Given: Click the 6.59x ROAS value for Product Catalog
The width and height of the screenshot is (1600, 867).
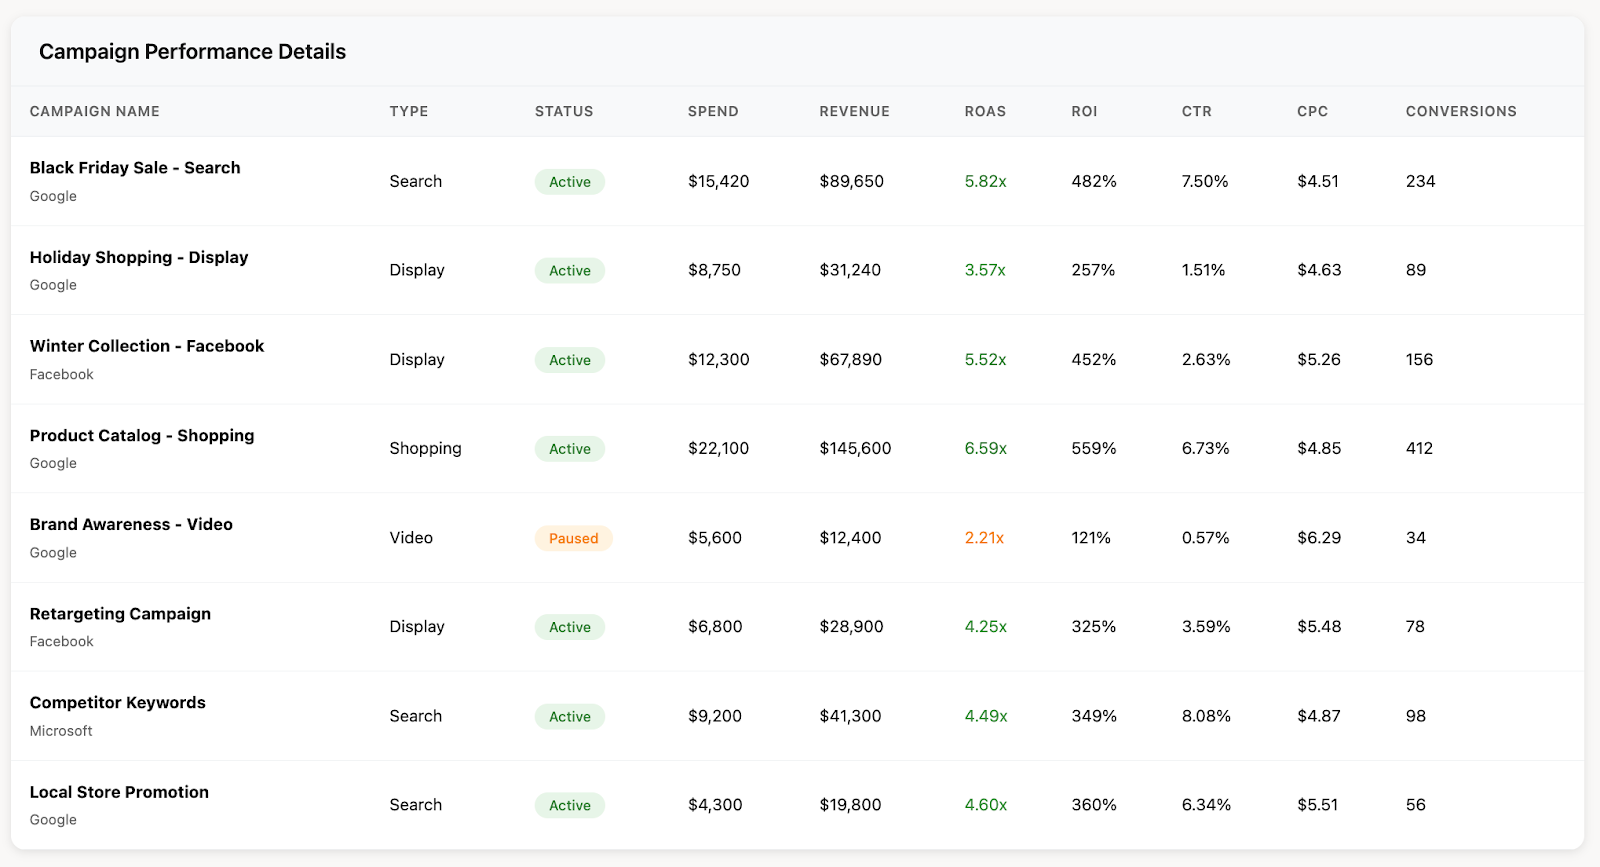Looking at the screenshot, I should point(984,449).
